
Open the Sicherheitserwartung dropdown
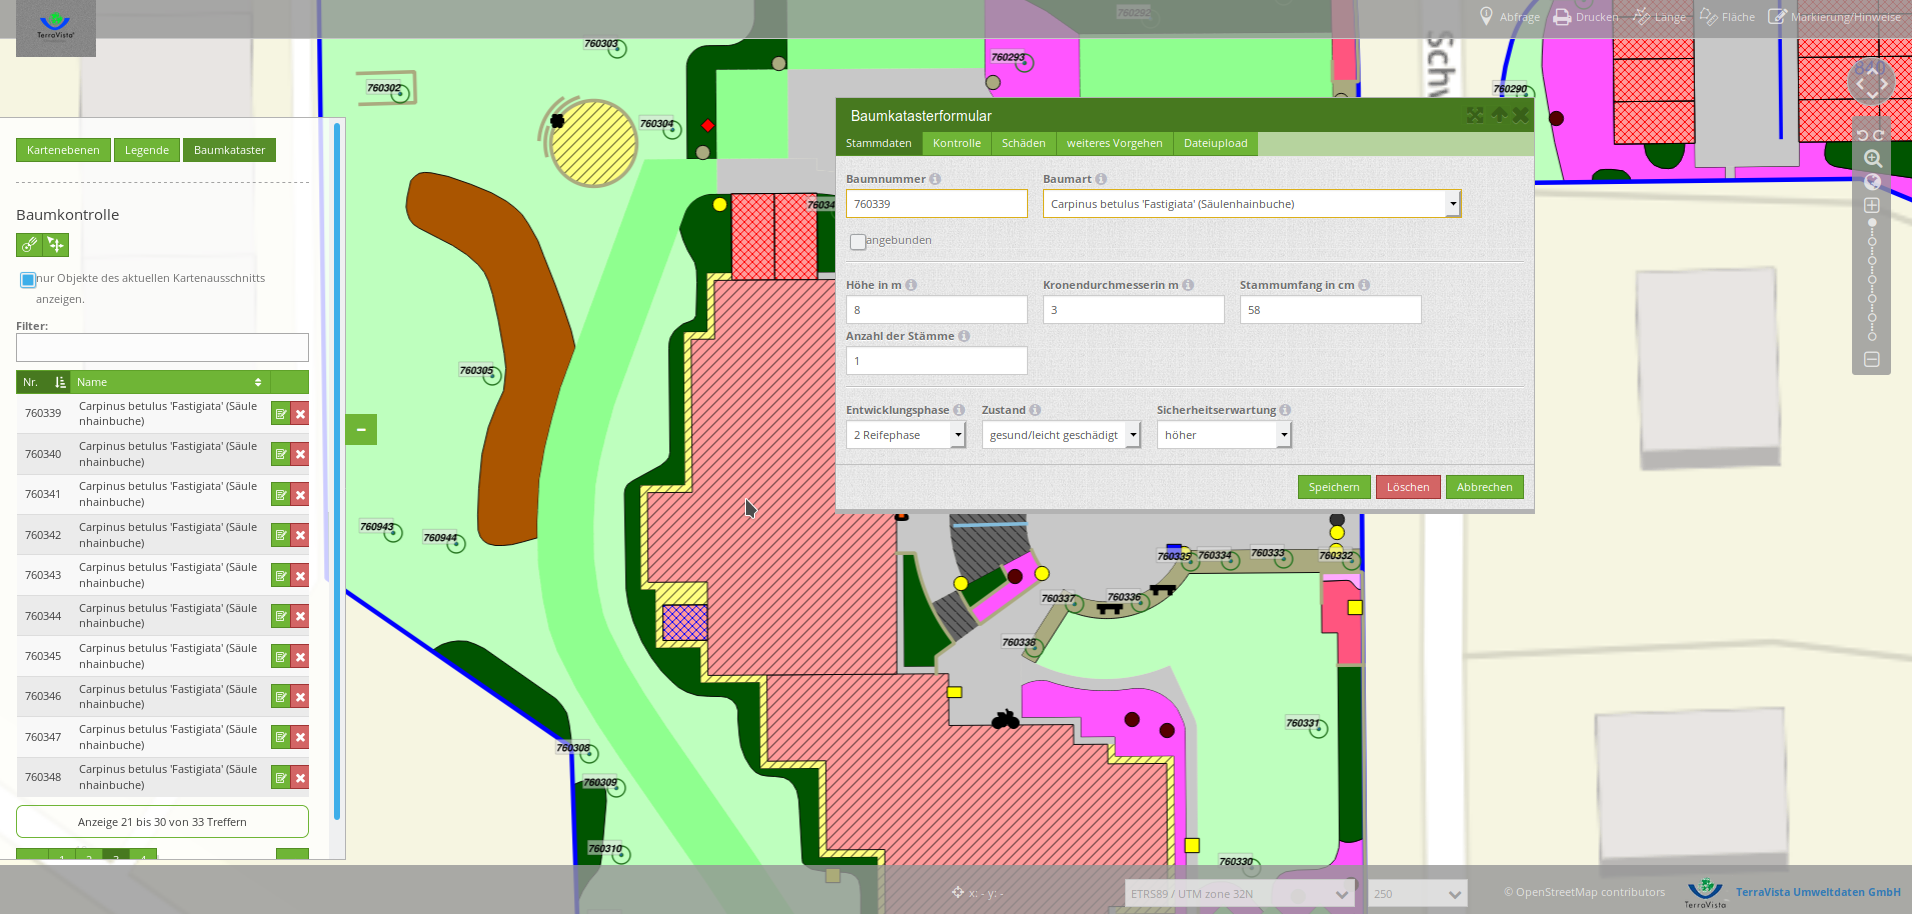(x=1223, y=435)
